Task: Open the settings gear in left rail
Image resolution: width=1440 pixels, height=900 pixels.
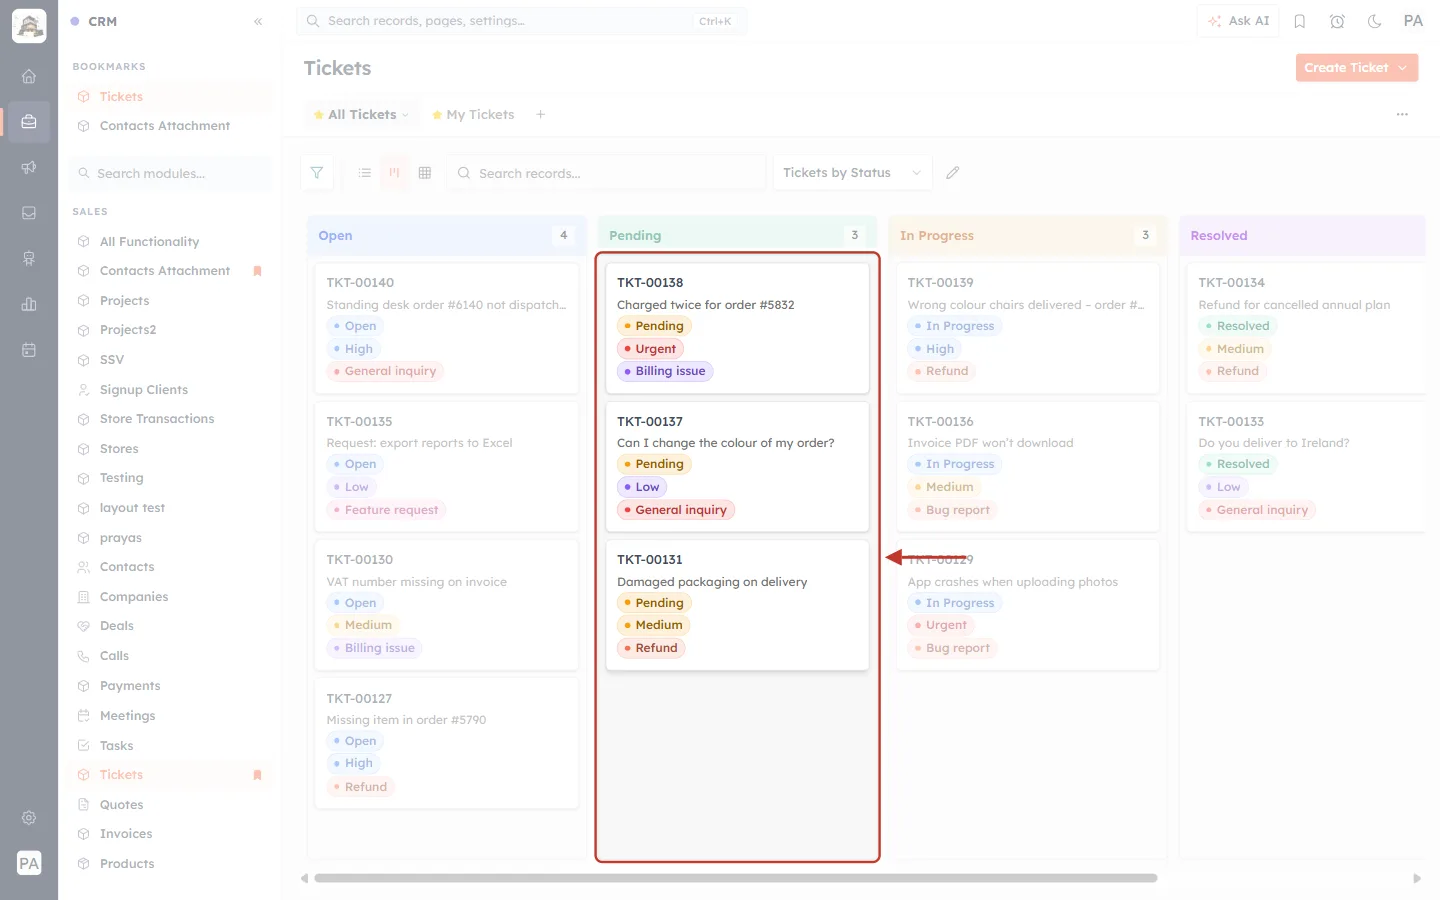Action: (29, 818)
